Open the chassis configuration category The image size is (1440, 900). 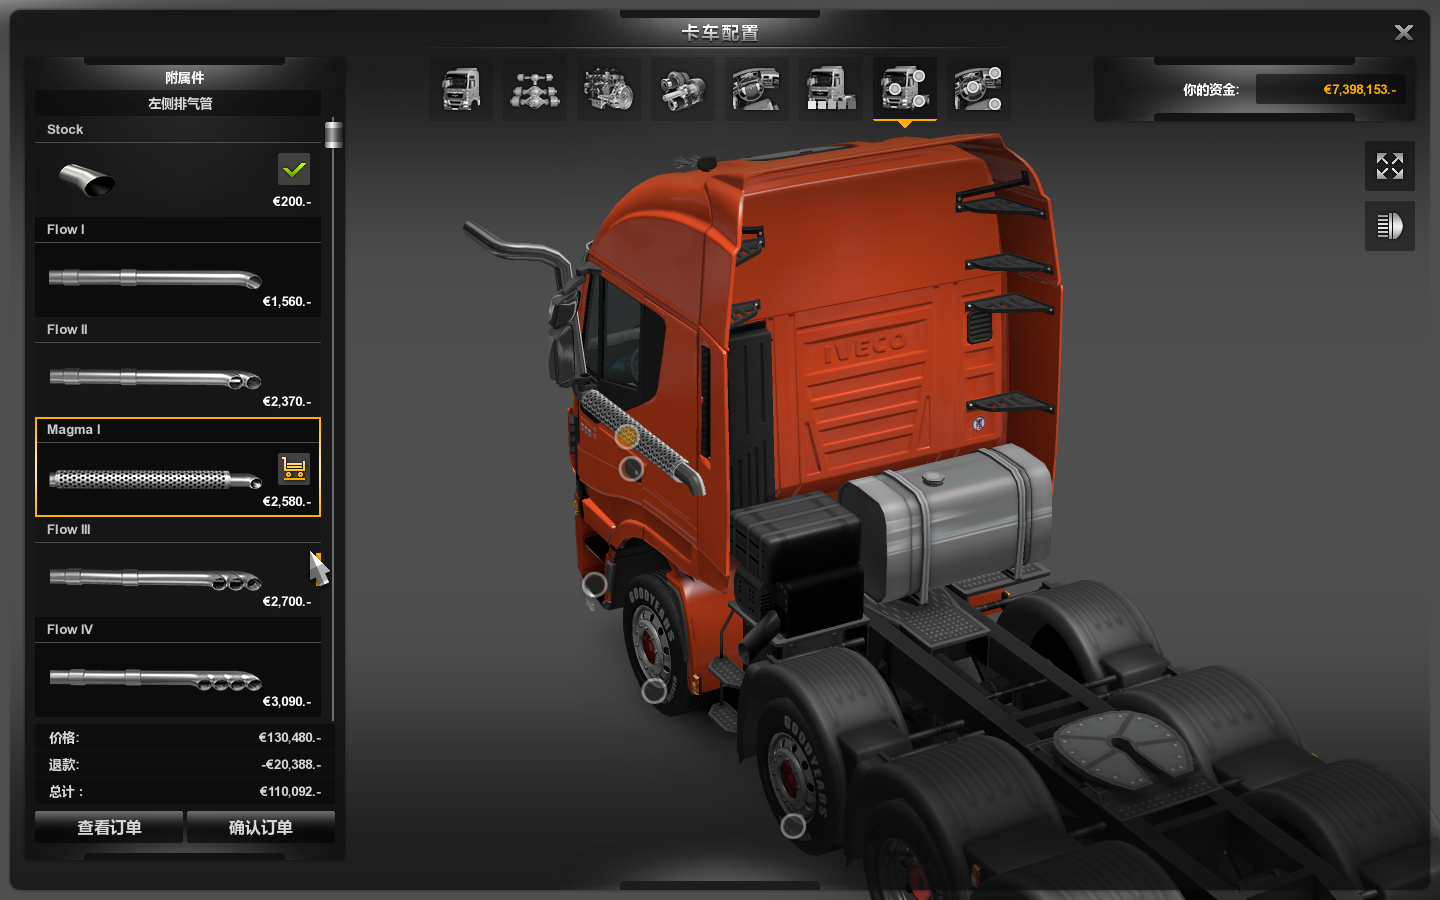coord(535,90)
